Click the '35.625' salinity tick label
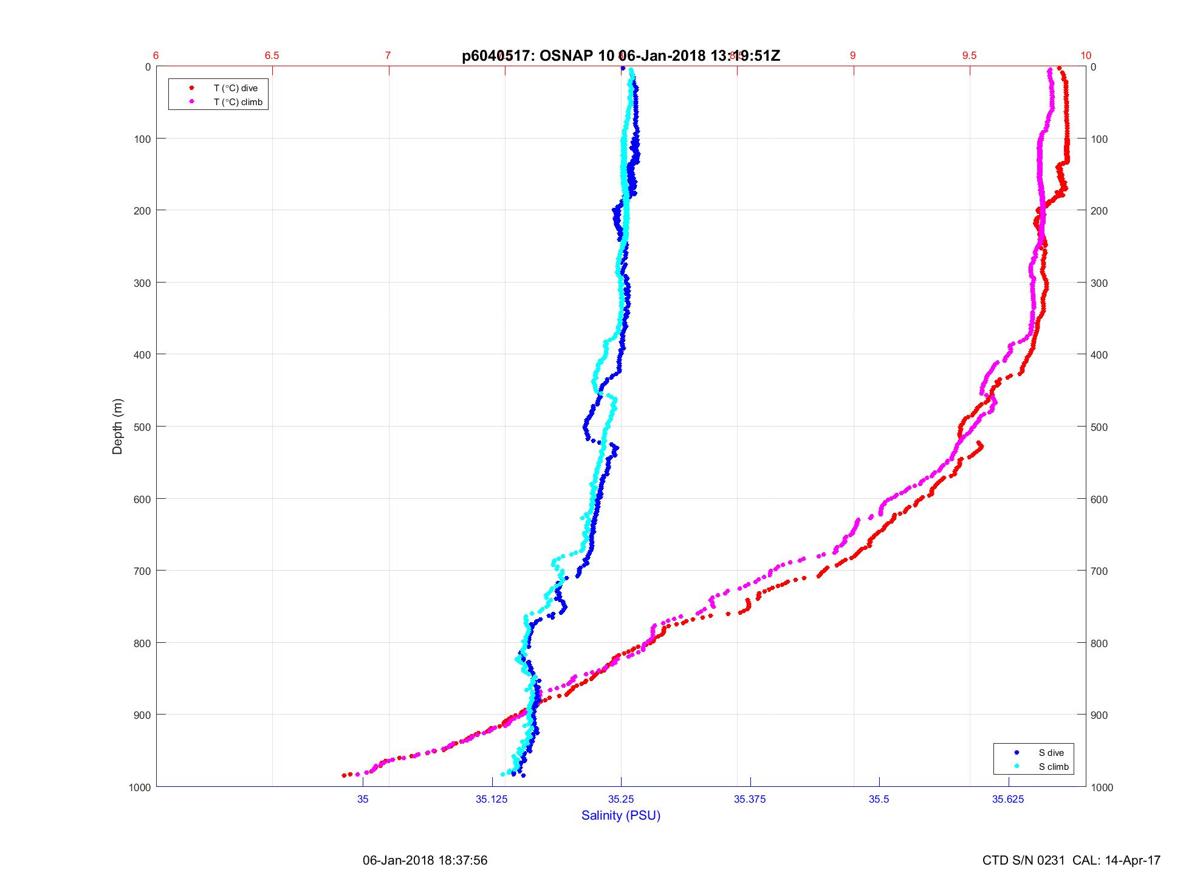 tap(1008, 799)
